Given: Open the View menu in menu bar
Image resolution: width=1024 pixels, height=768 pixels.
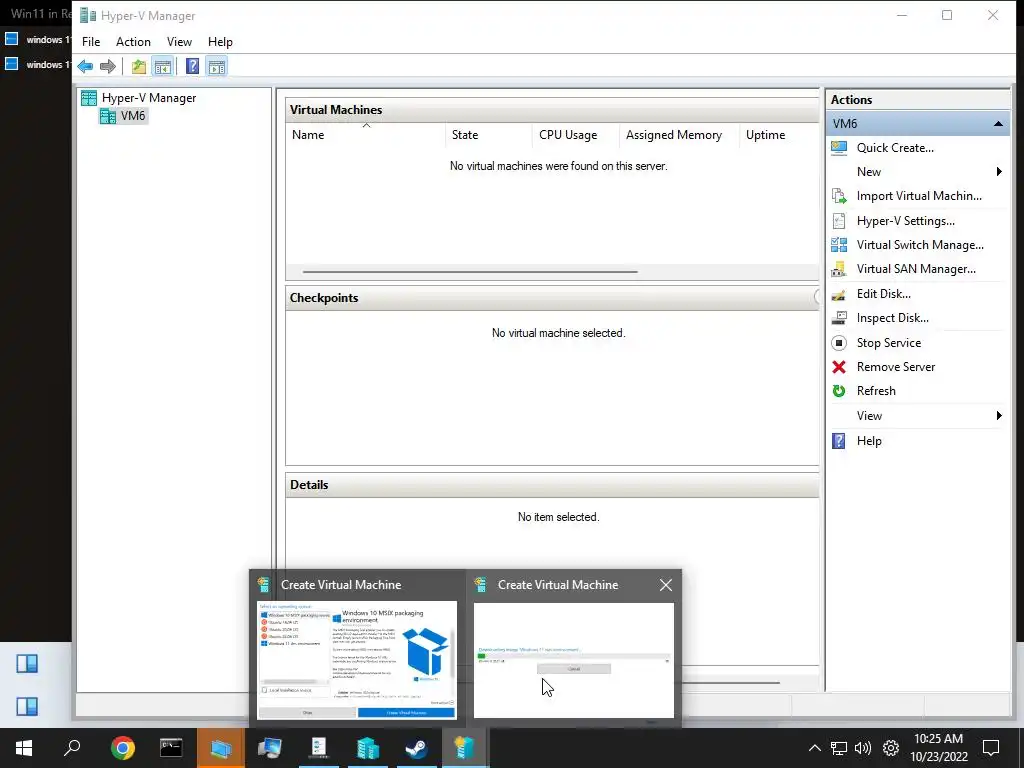Looking at the screenshot, I should [179, 42].
